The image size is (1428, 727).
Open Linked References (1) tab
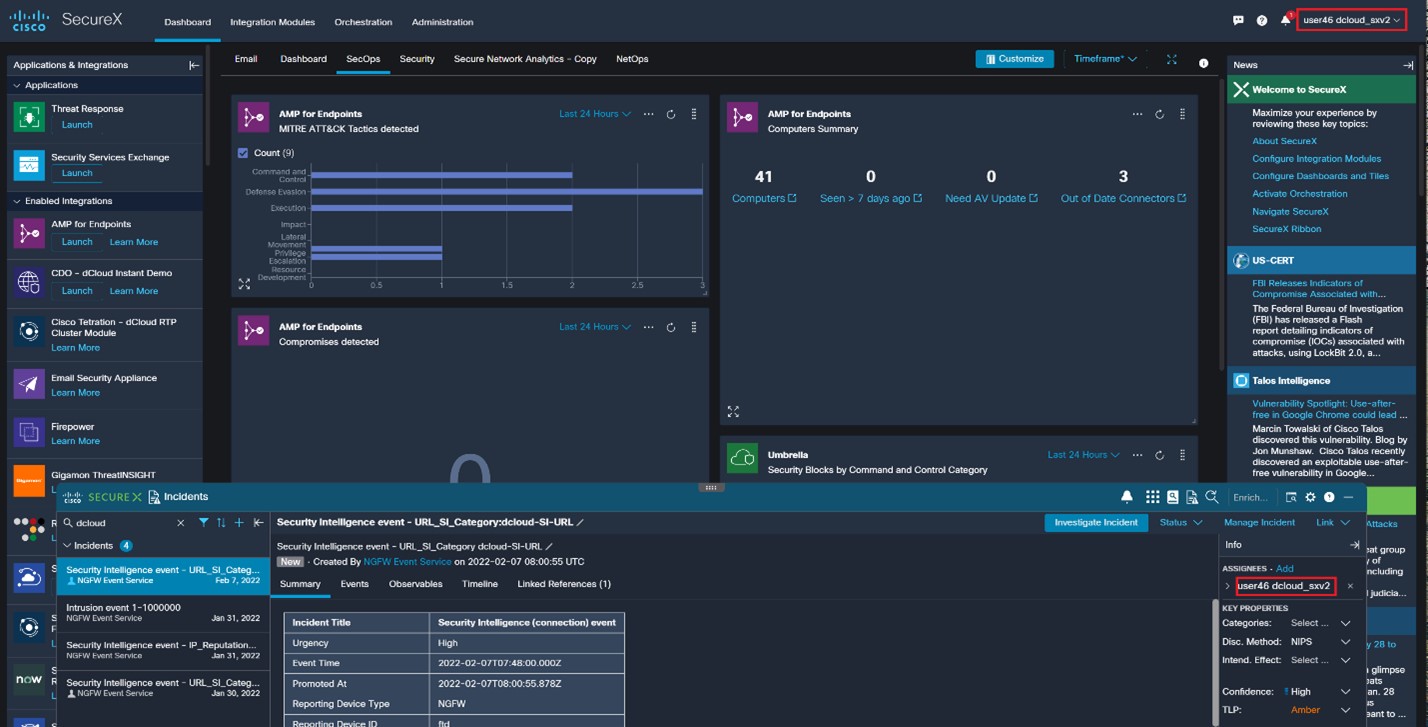point(564,584)
